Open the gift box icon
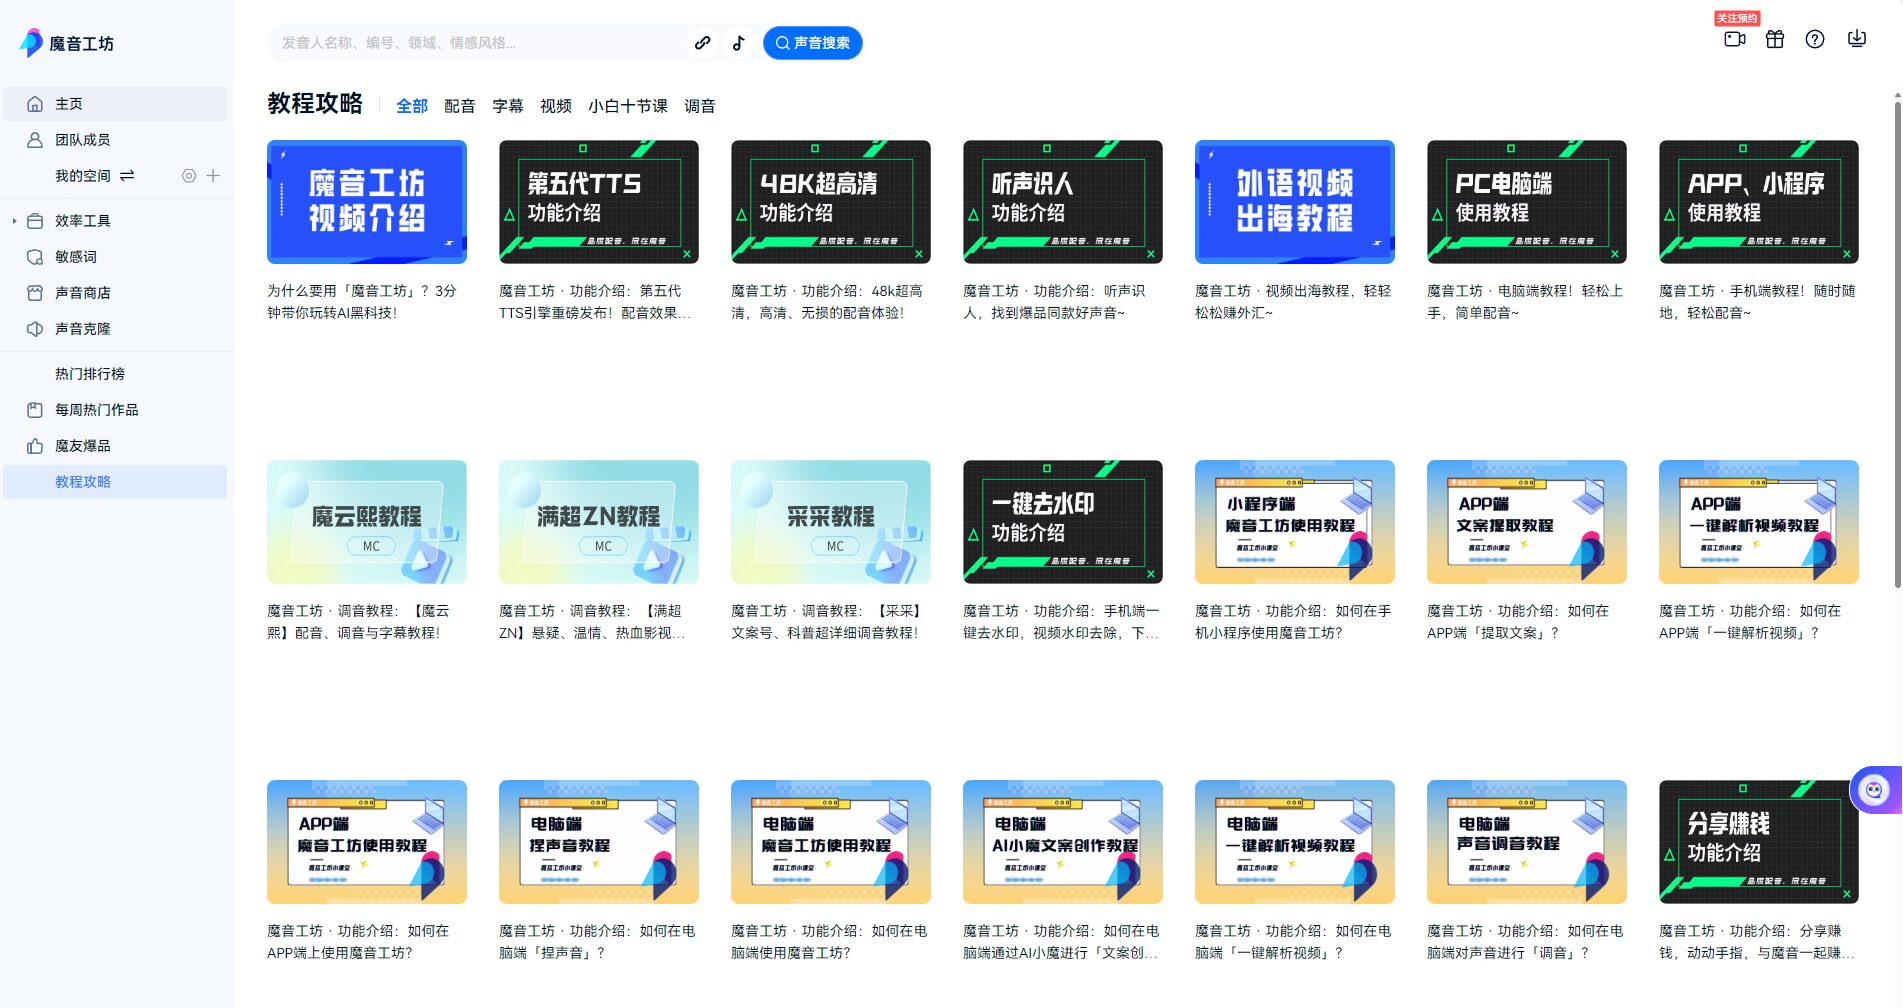Viewport: 1903px width, 1008px height. (1775, 39)
